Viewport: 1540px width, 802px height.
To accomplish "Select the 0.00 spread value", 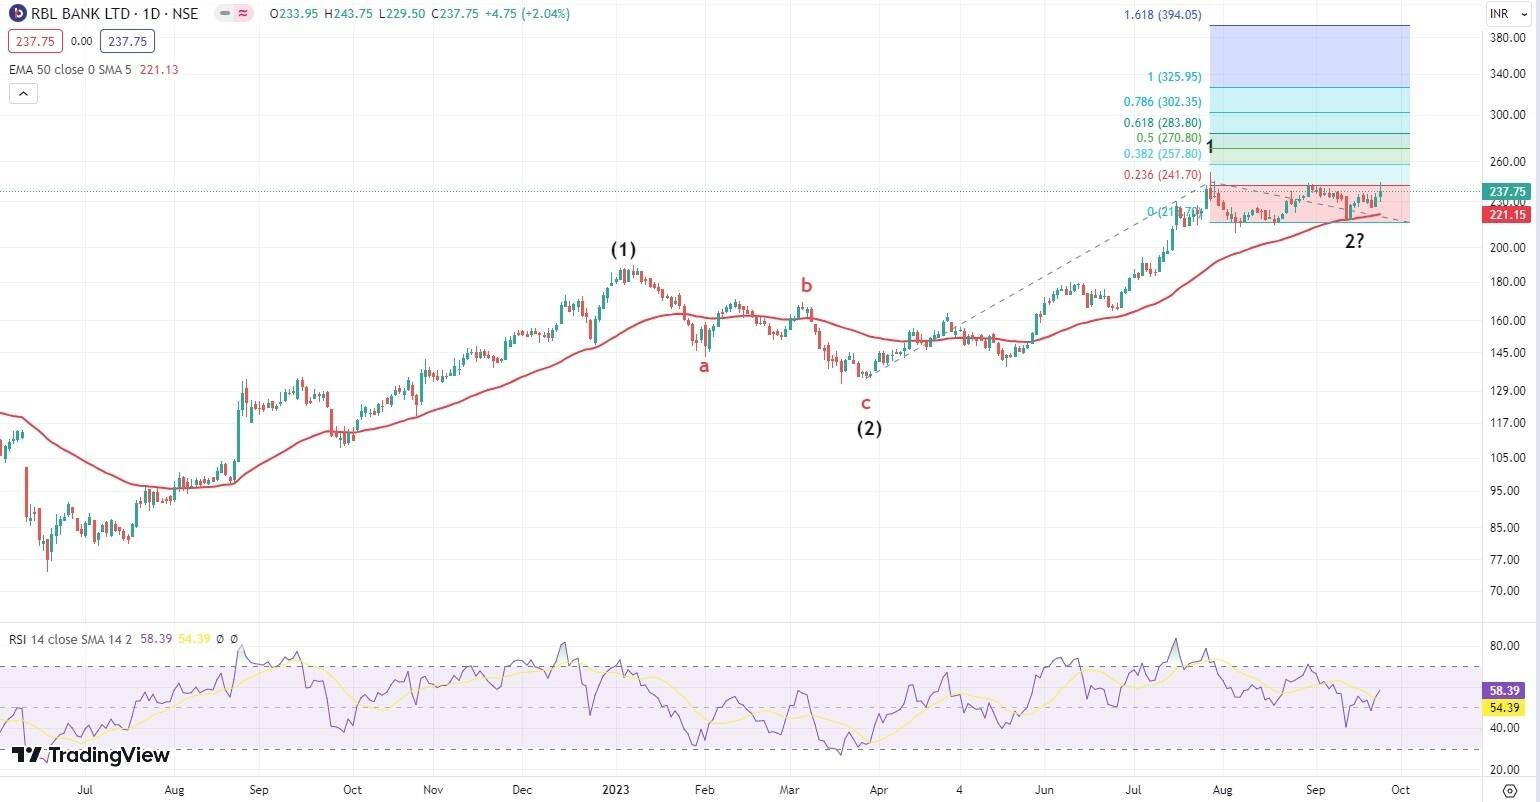I will [81, 42].
